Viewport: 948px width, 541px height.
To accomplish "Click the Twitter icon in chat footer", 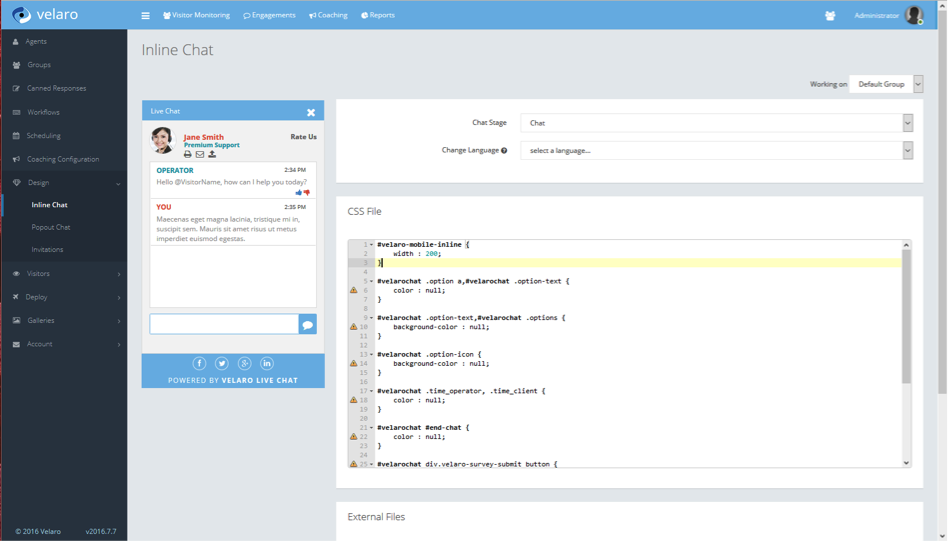I will [222, 363].
